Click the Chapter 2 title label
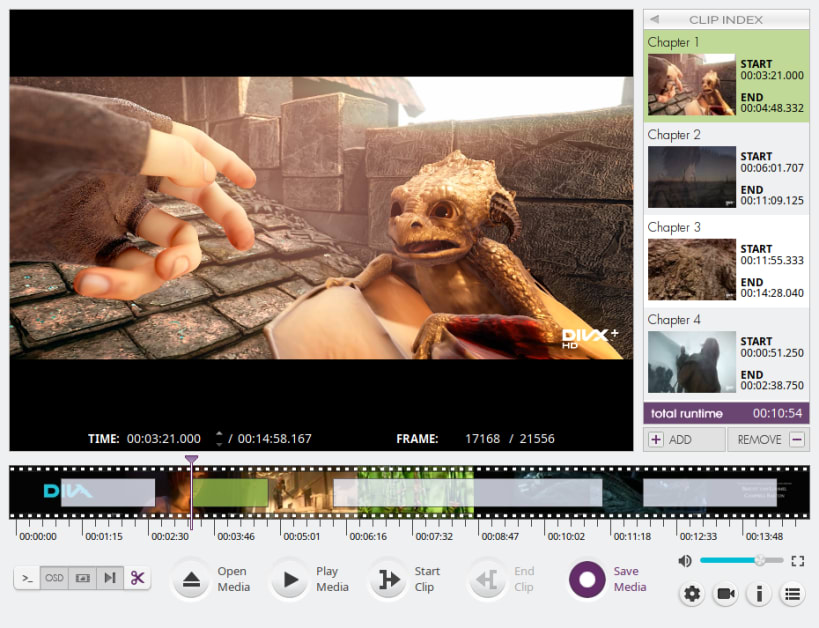Viewport: 819px width, 628px height. tap(674, 135)
